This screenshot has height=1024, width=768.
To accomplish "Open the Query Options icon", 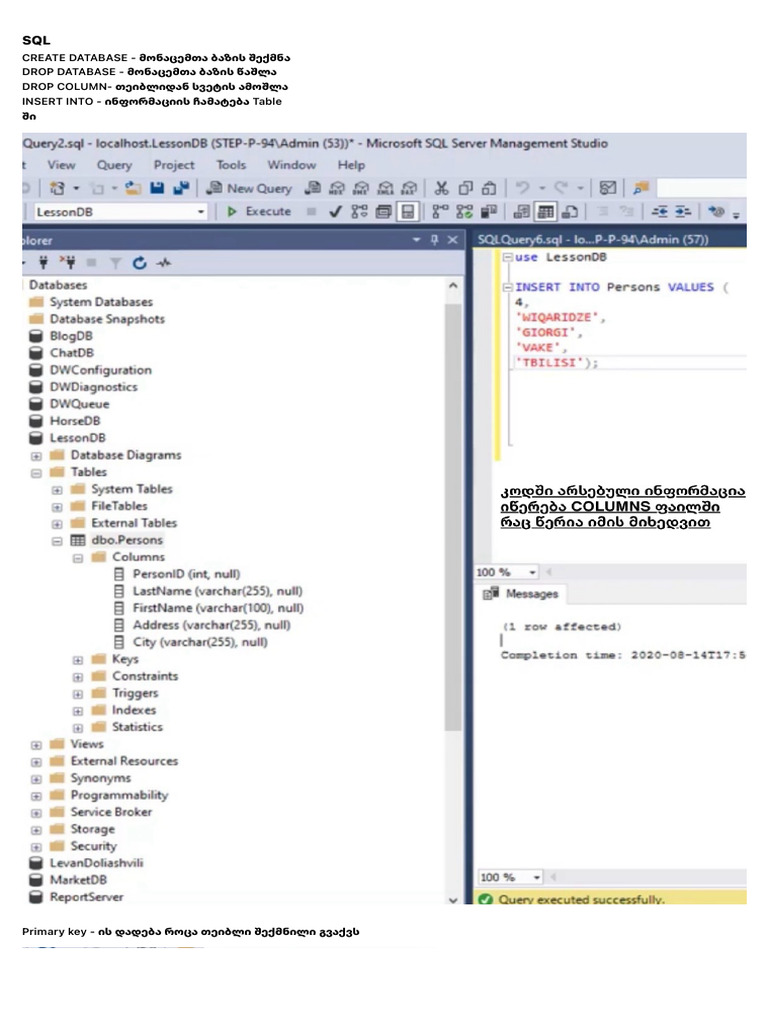I will coord(384,212).
